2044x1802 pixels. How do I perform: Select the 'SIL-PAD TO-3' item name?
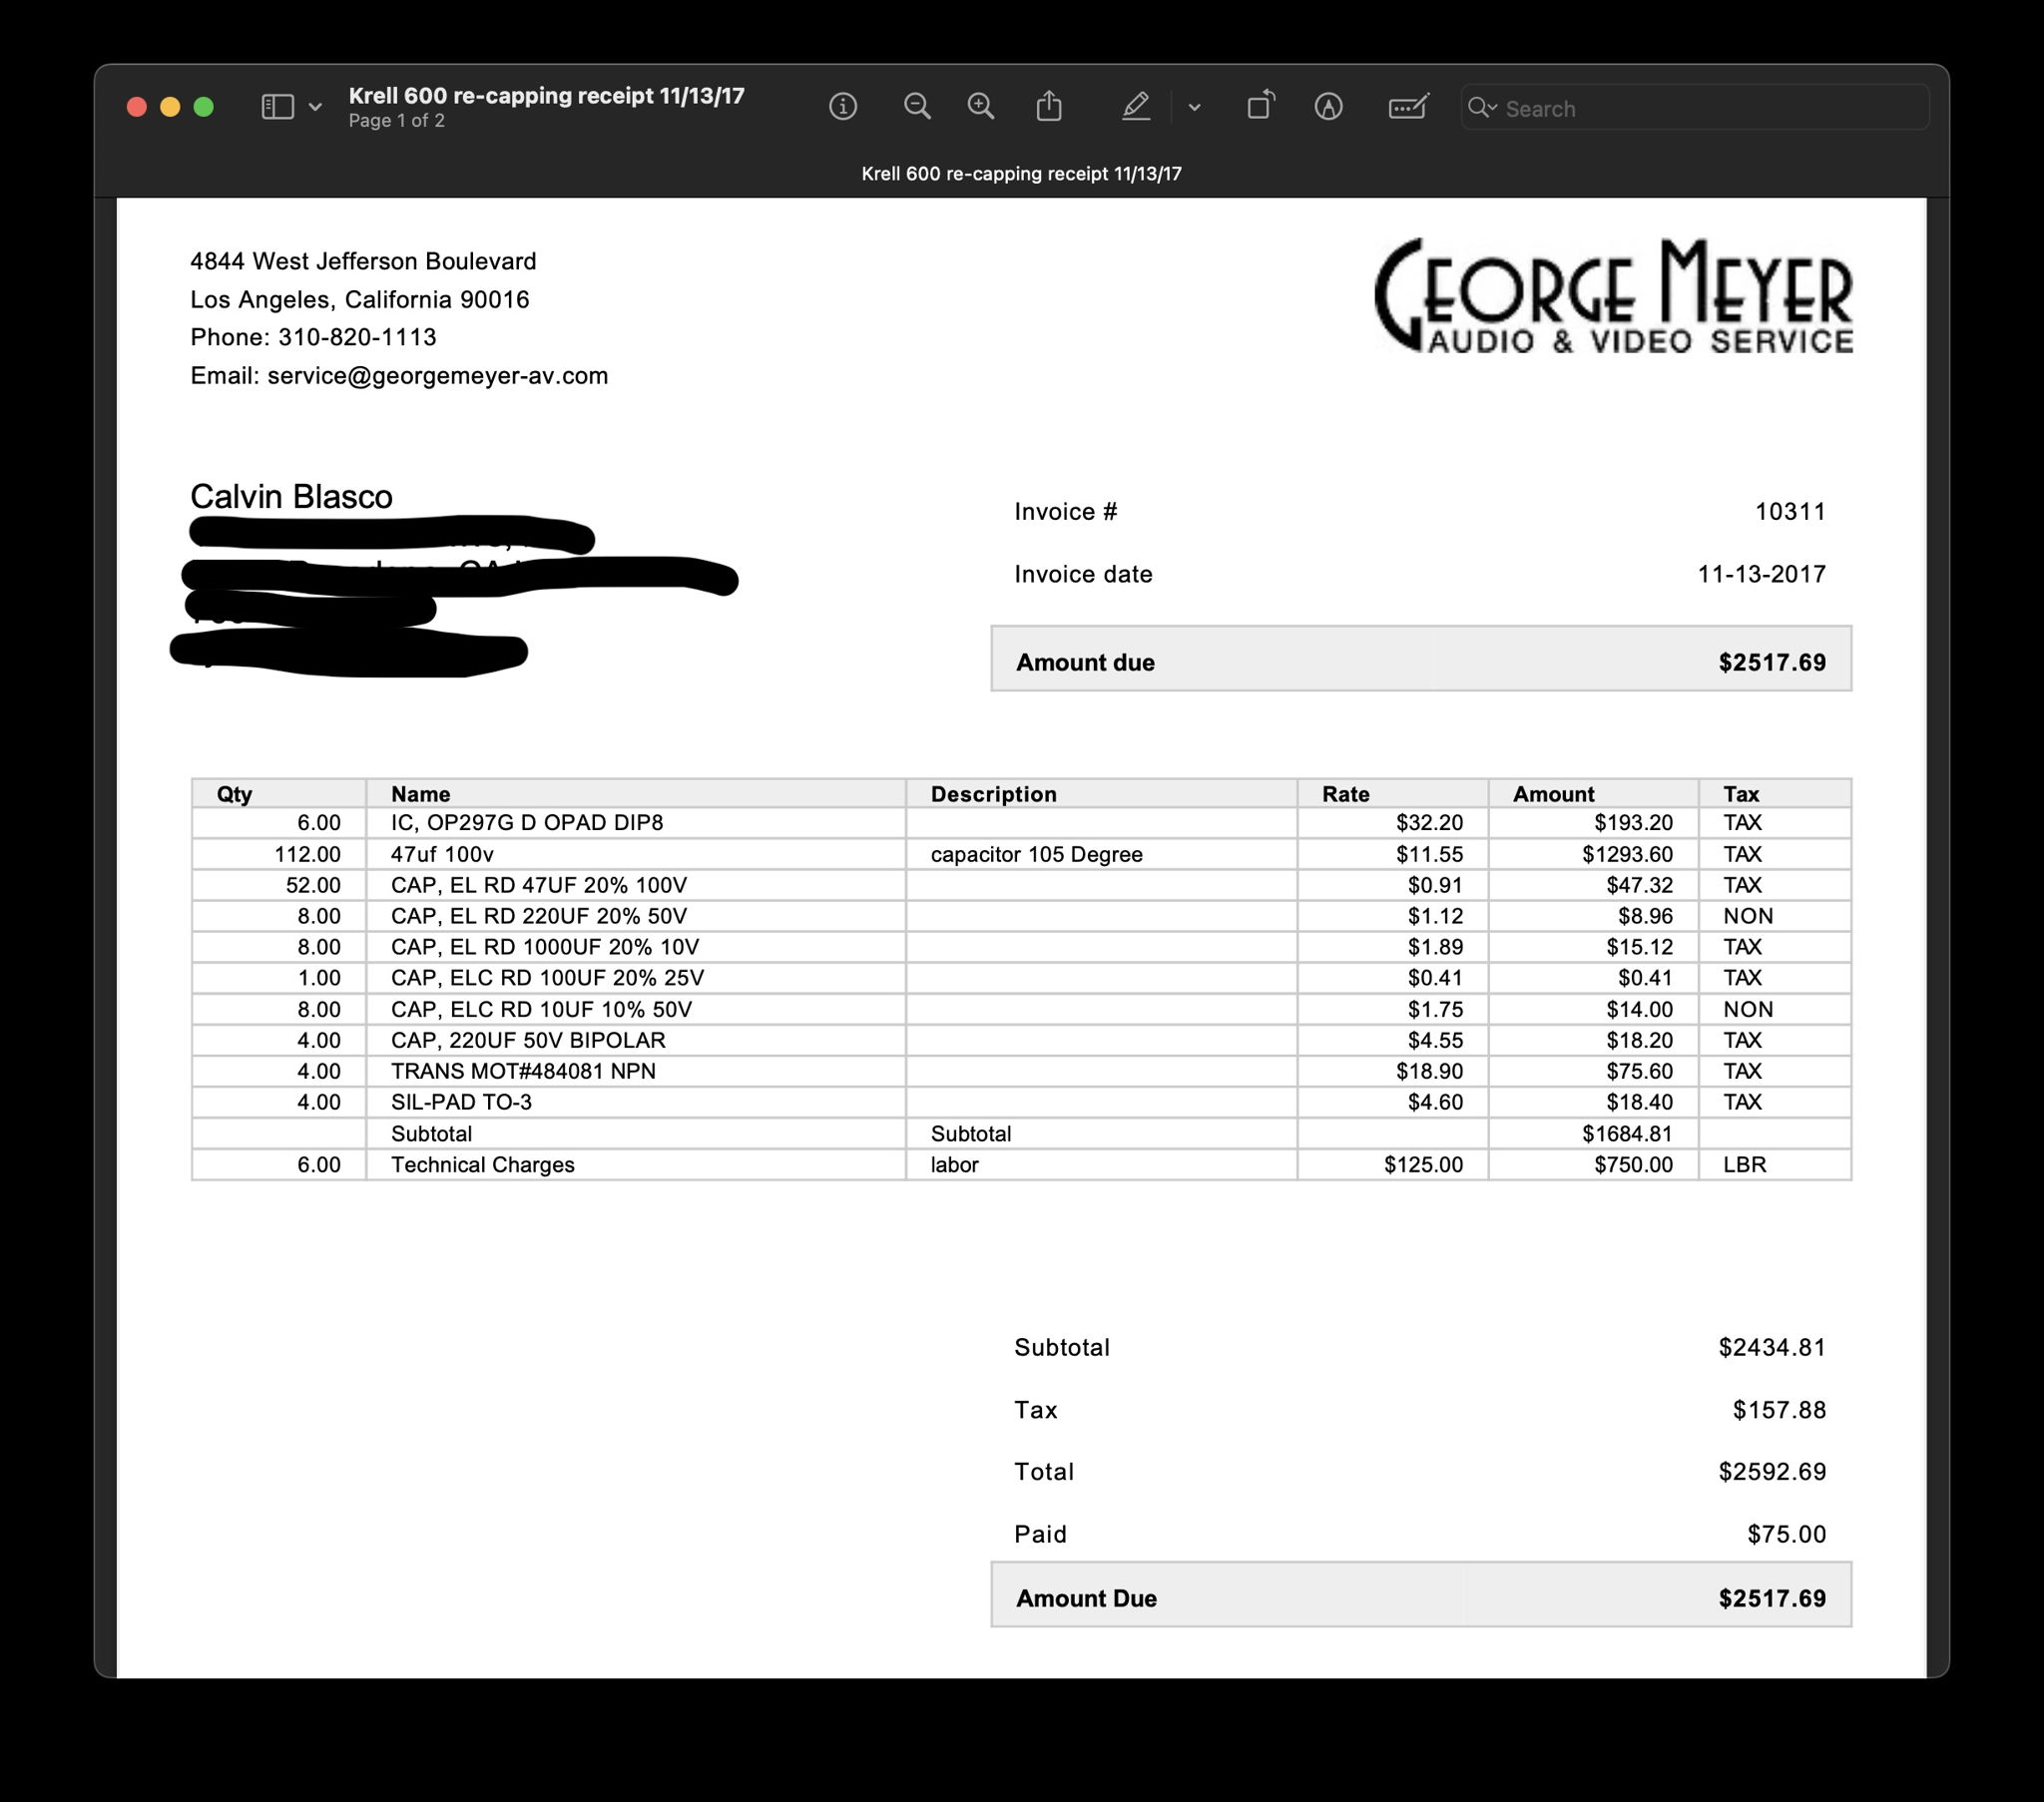[x=461, y=1102]
